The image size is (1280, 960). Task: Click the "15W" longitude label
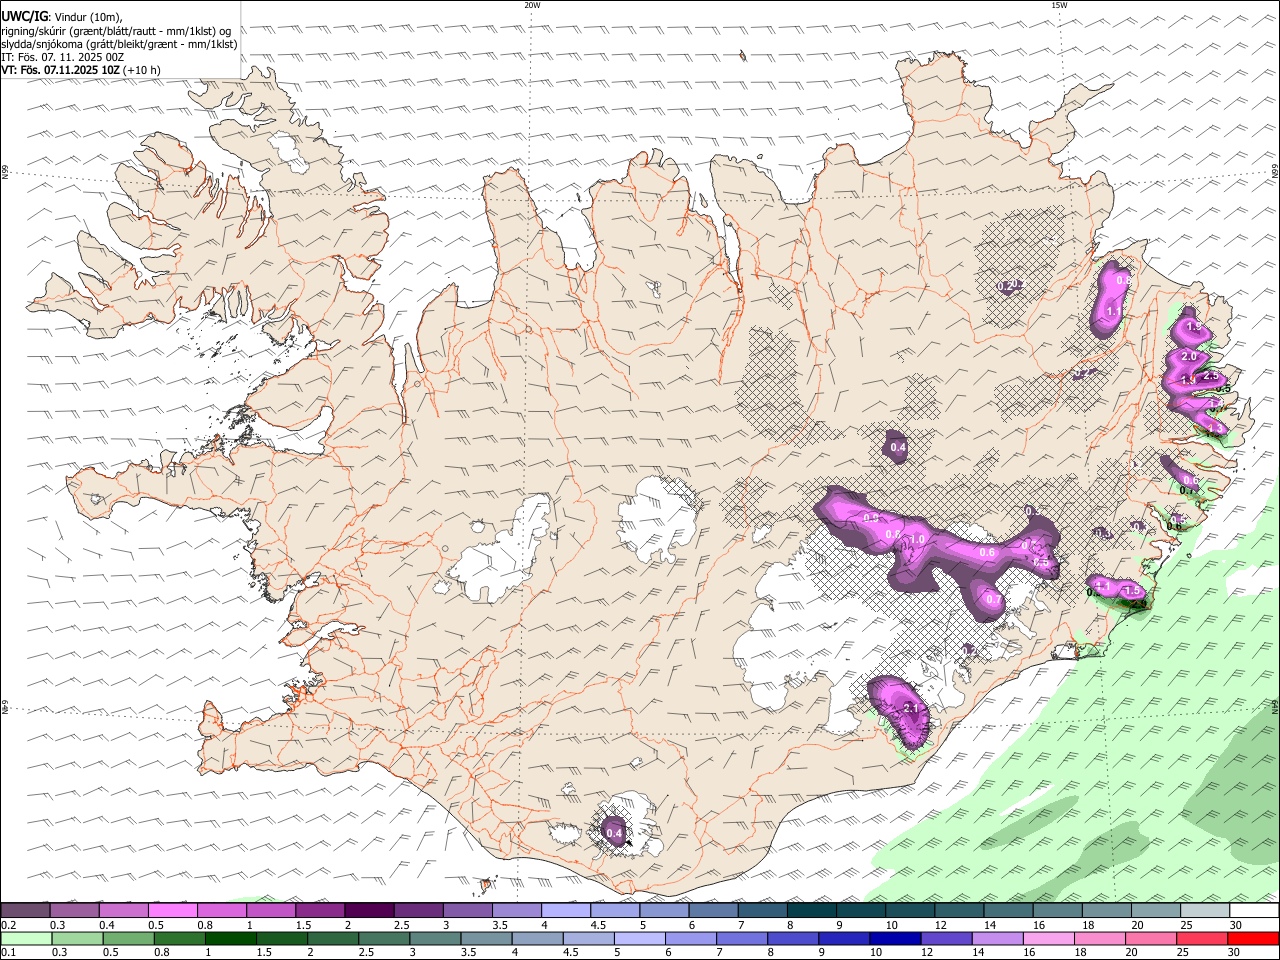pos(1059,5)
